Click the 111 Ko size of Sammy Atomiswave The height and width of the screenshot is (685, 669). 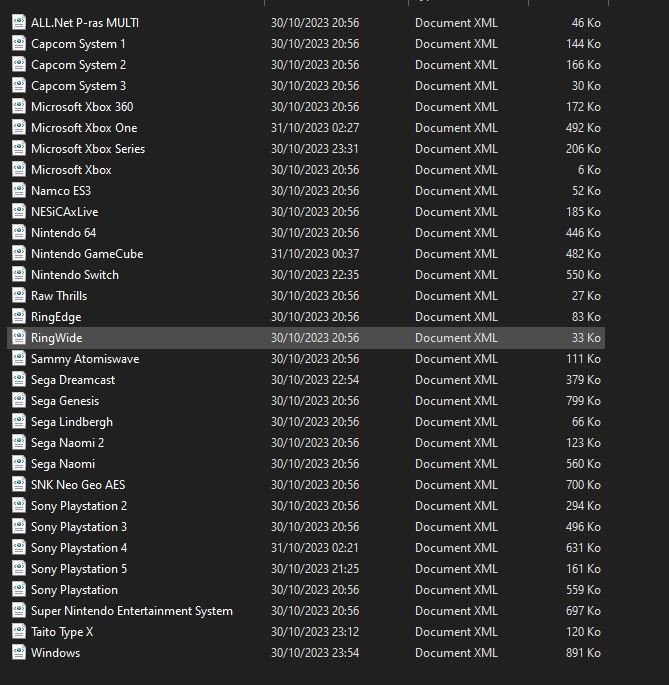[x=583, y=359]
